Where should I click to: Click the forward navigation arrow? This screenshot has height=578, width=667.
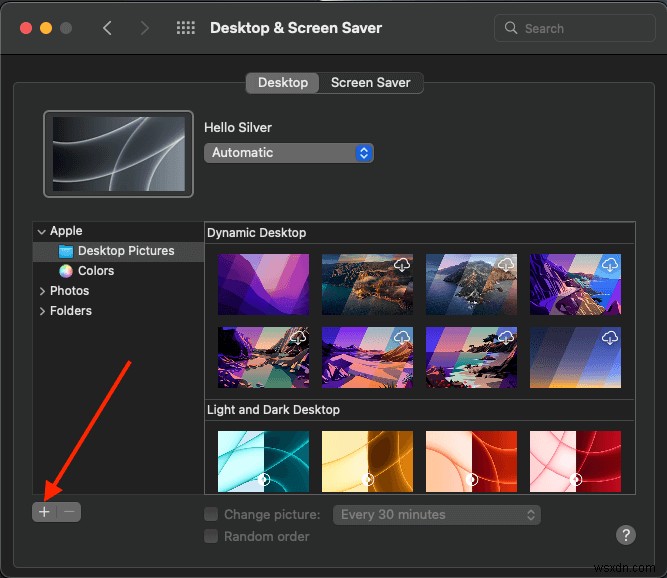pyautogui.click(x=145, y=28)
